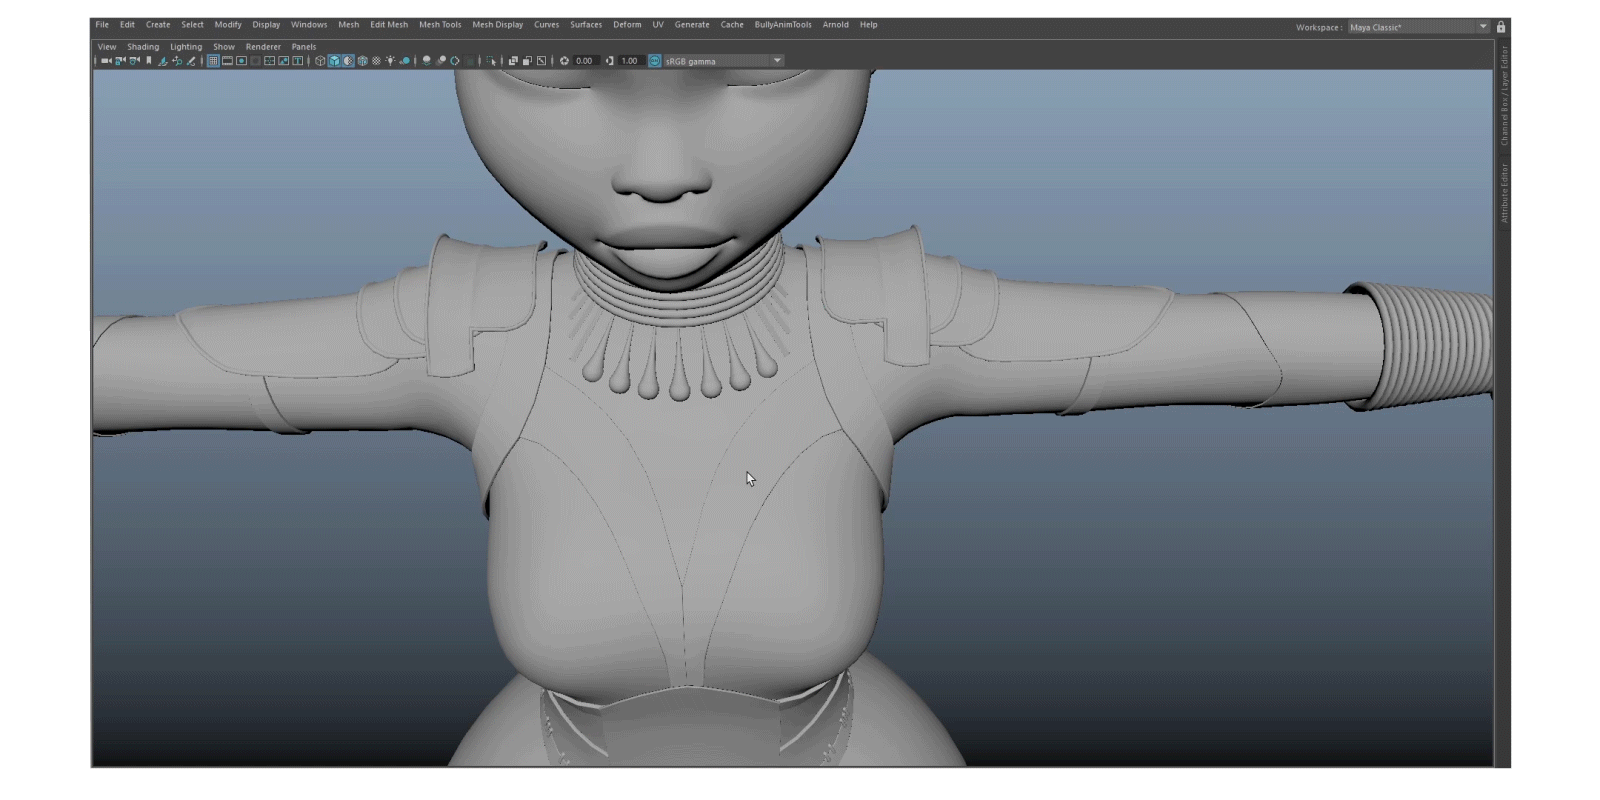Open the Modify menu
The image size is (1600, 800).
(x=228, y=25)
